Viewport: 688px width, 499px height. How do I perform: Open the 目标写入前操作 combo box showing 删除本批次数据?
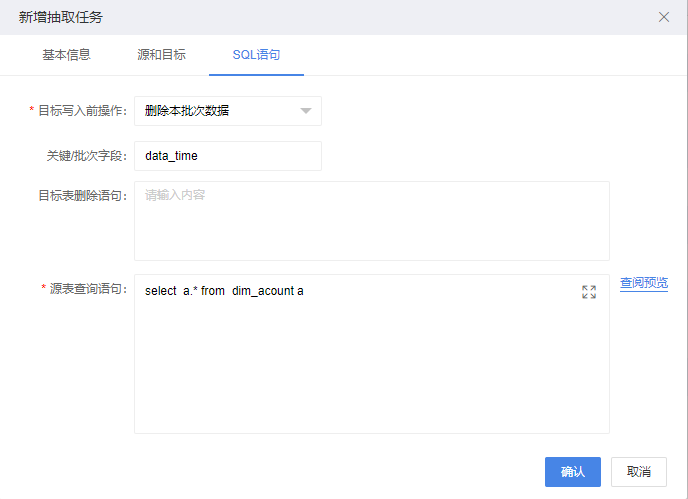(228, 111)
